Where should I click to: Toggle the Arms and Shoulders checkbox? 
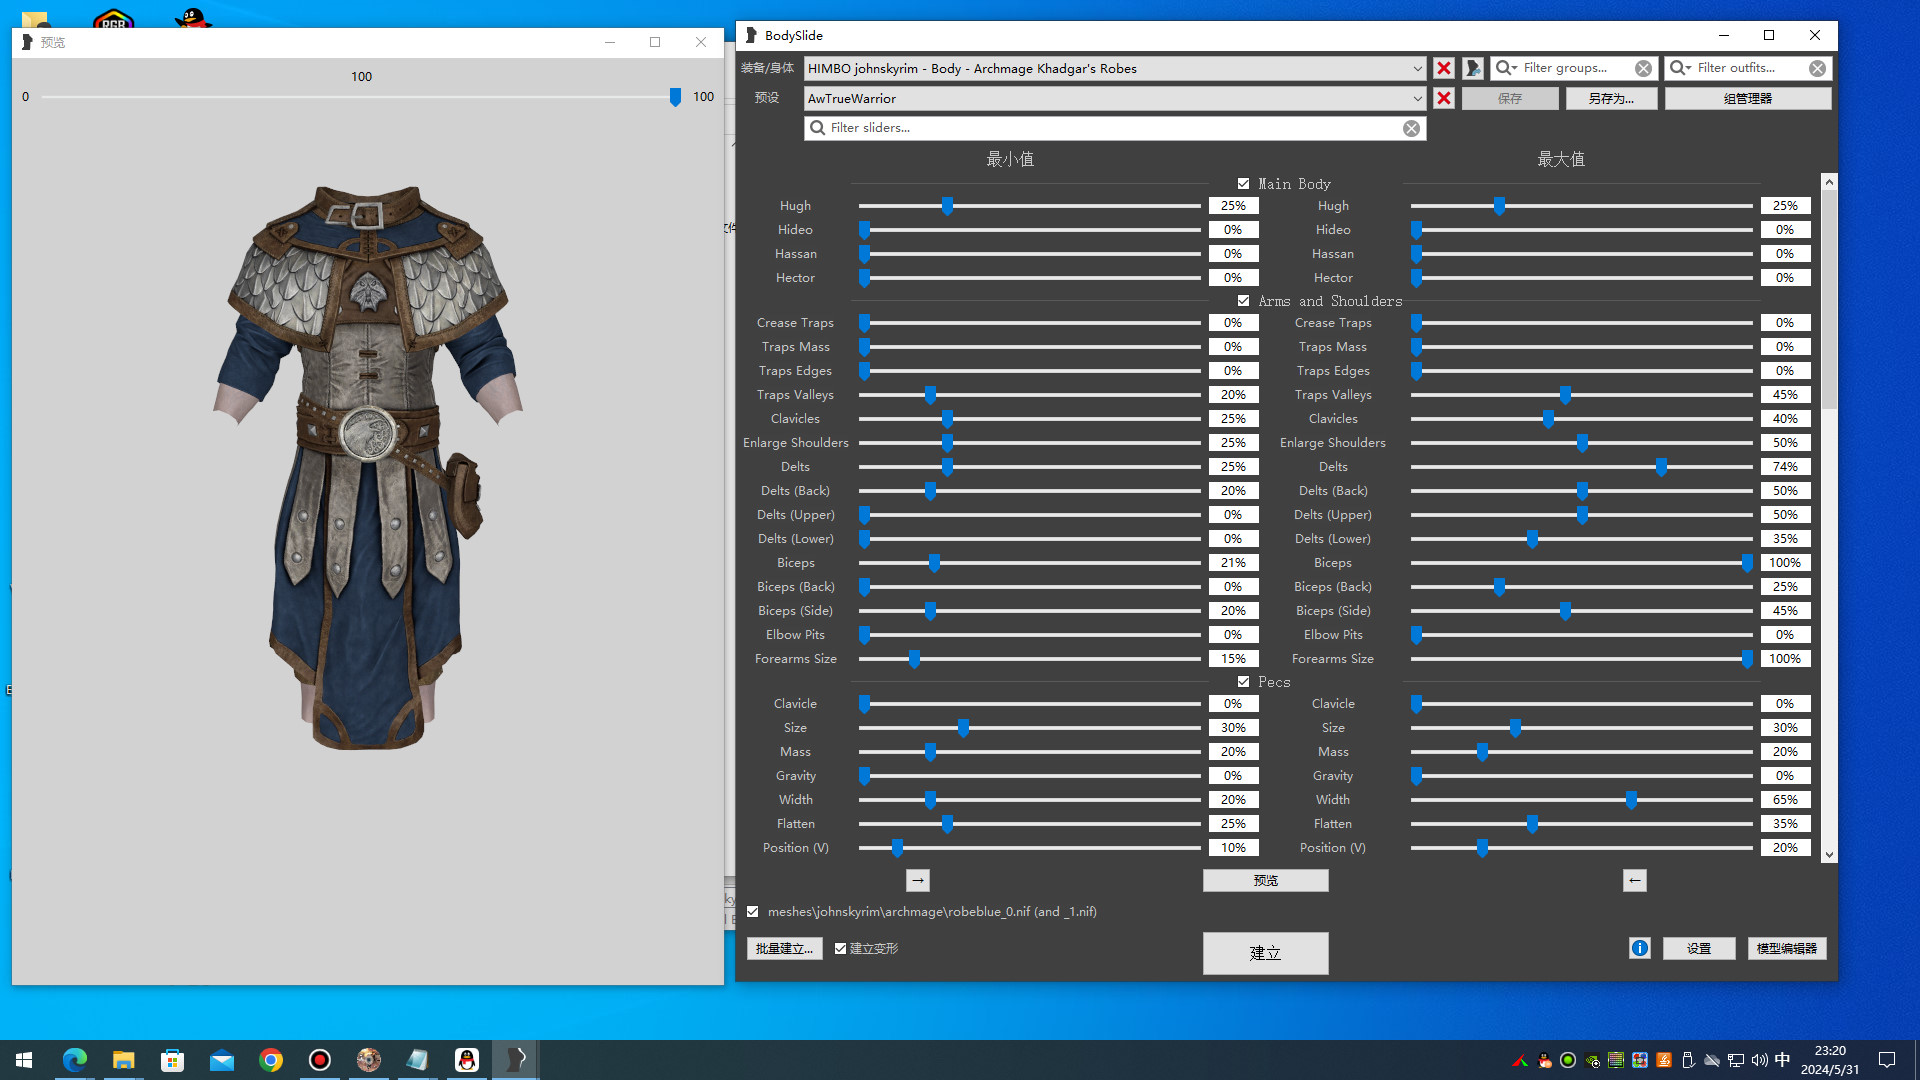(x=1243, y=301)
